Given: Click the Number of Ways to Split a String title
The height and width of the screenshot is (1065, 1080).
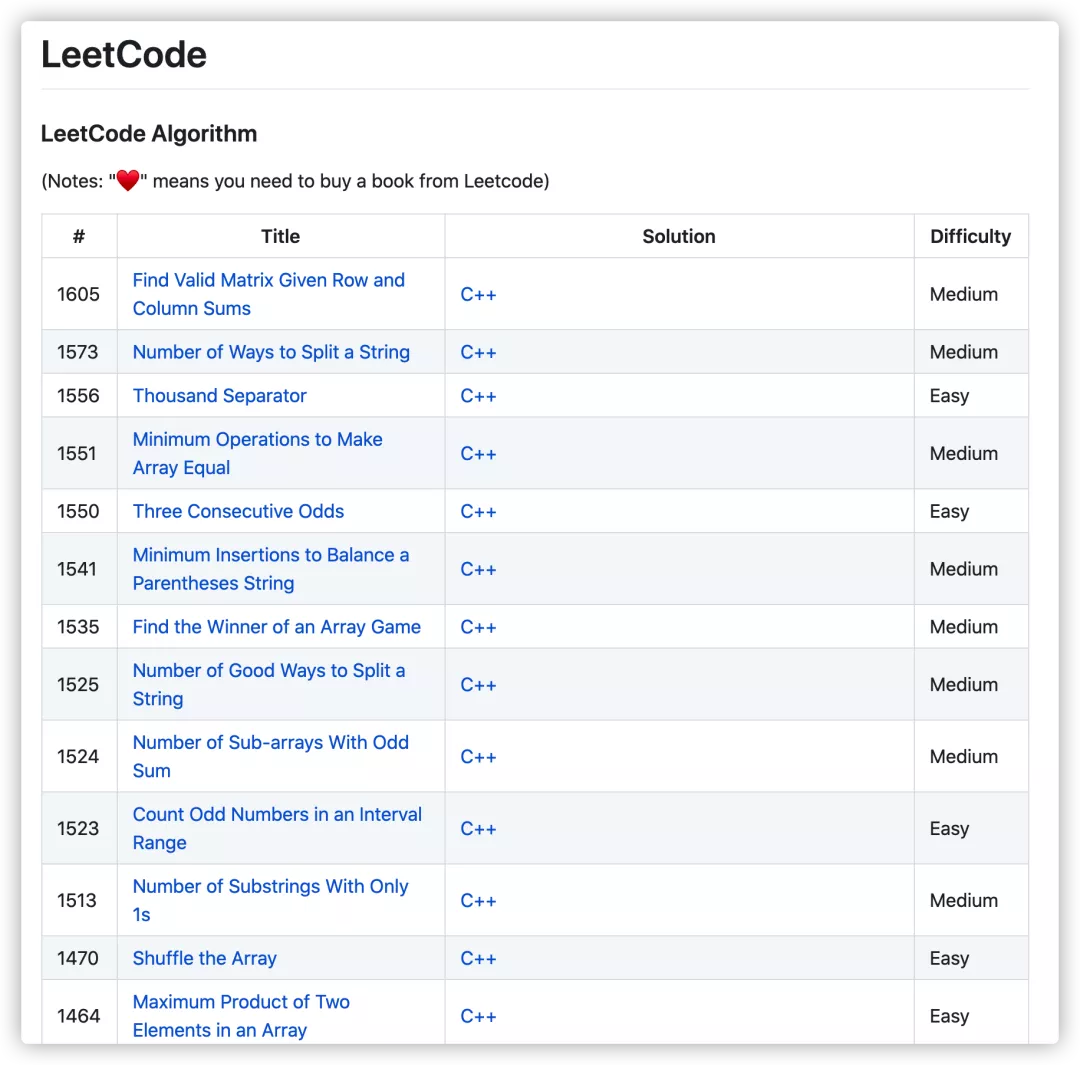Looking at the screenshot, I should tap(271, 352).
